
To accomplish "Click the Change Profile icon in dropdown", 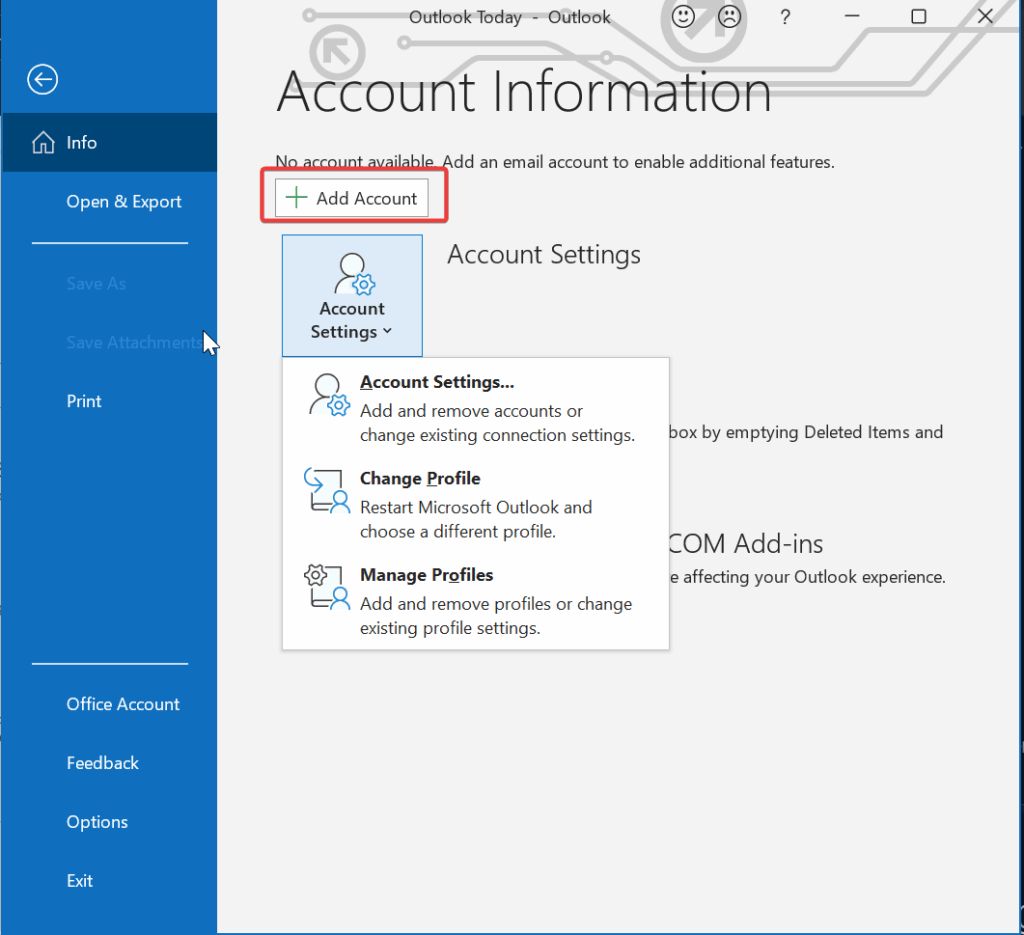I will point(328,490).
